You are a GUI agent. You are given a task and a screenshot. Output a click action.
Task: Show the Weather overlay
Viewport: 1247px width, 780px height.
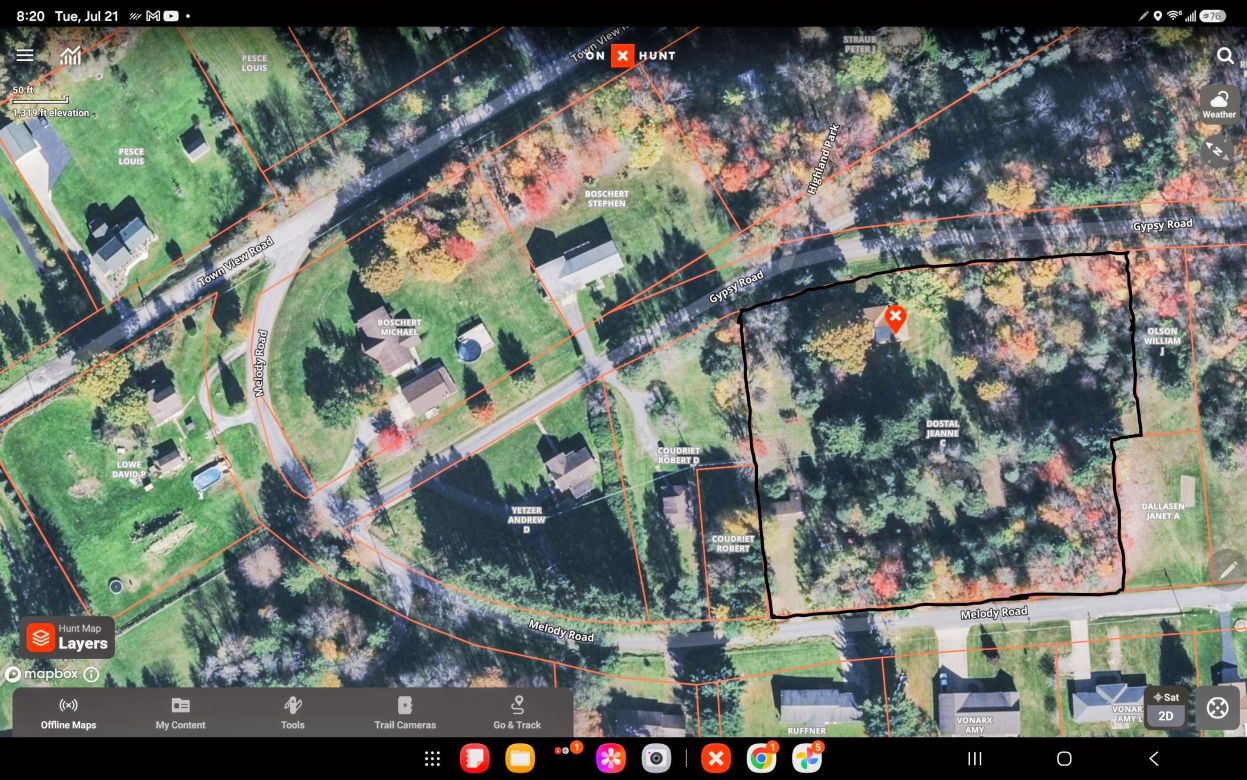[1219, 104]
